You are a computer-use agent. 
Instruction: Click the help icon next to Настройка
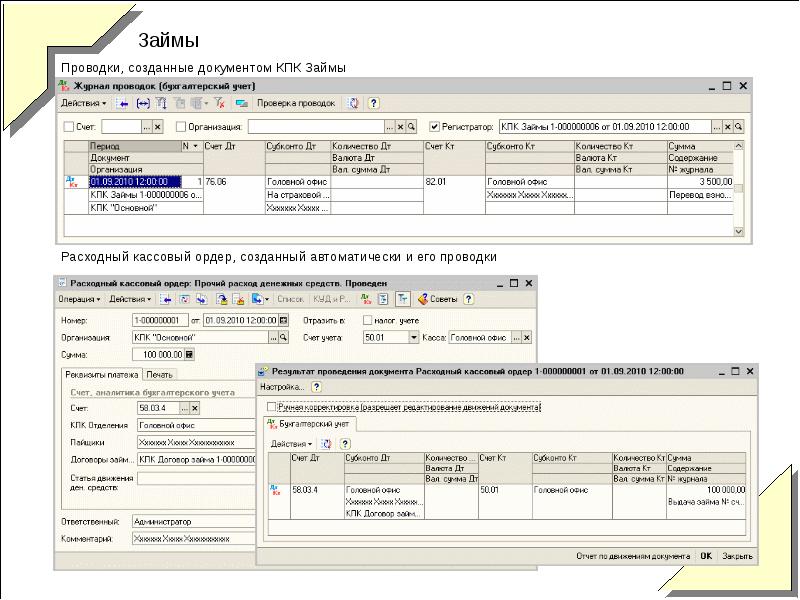(x=317, y=386)
